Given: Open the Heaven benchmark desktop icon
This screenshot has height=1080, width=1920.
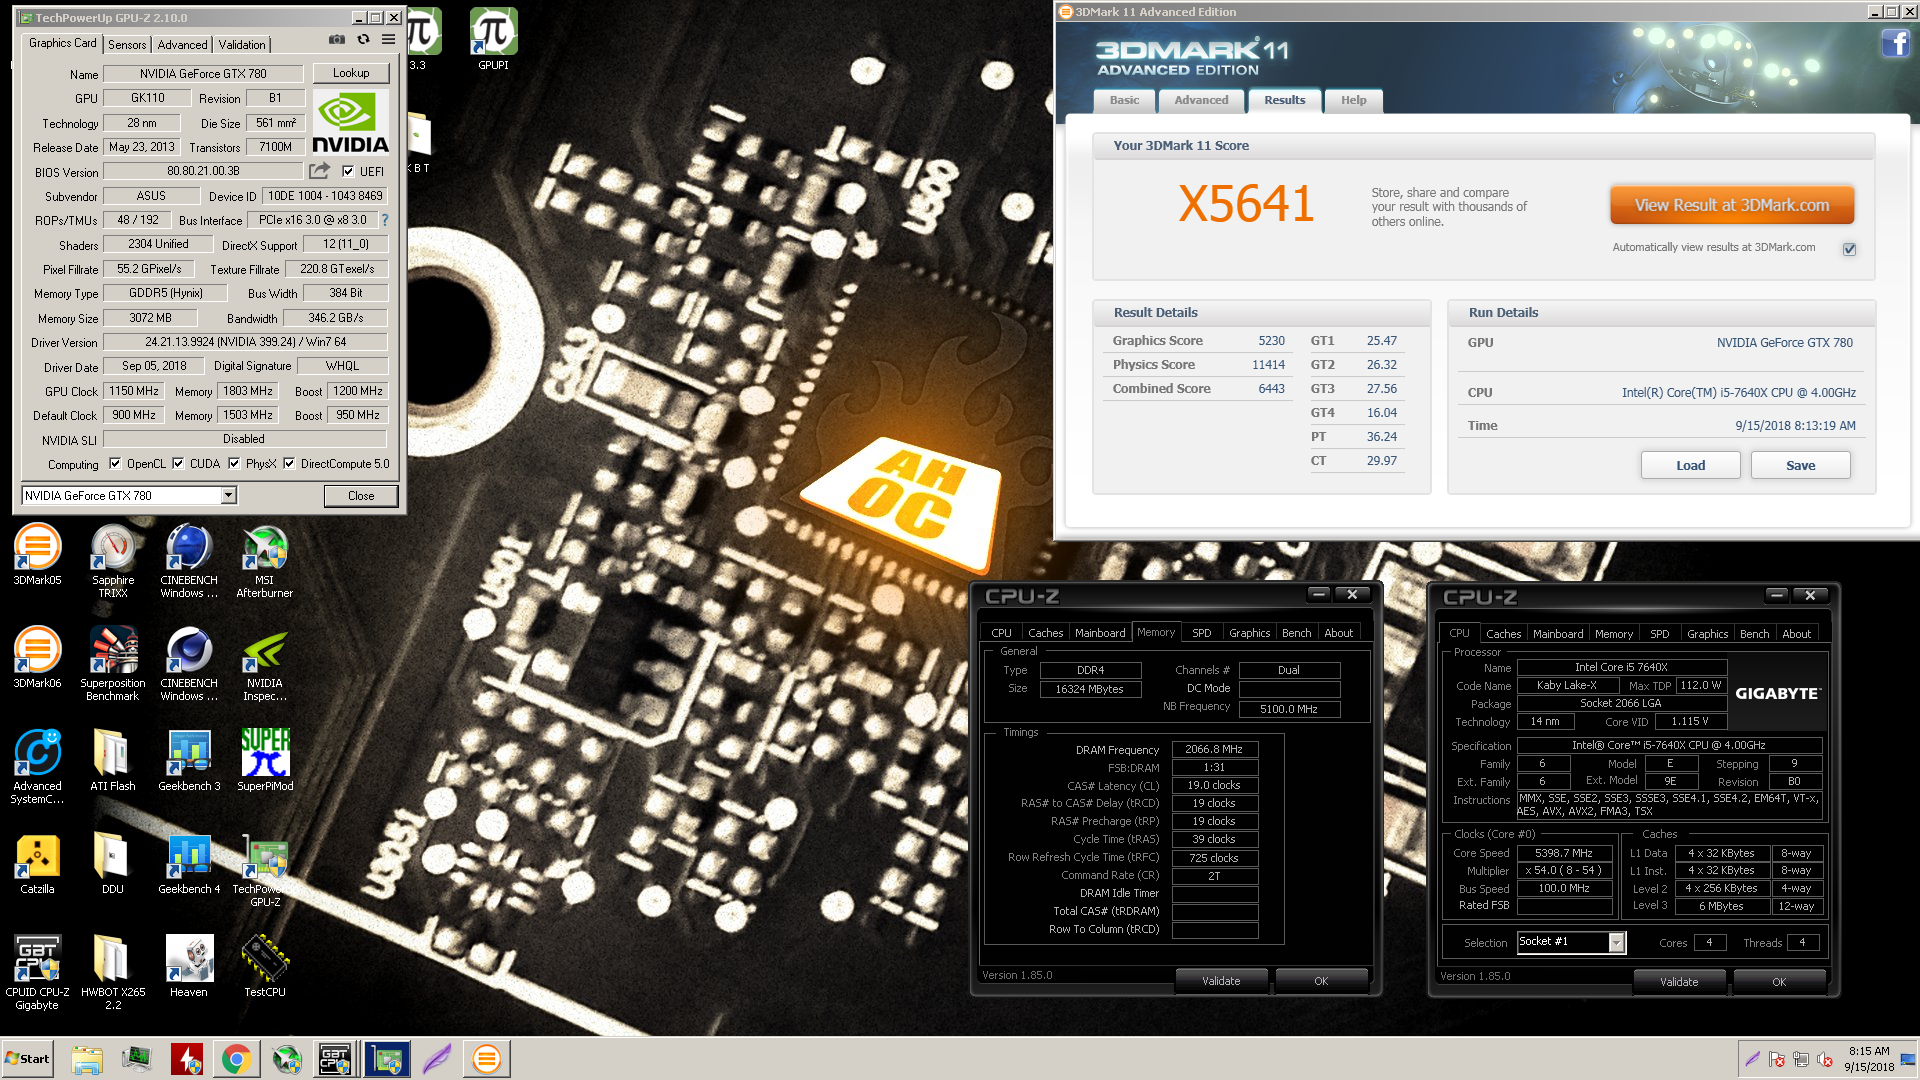Looking at the screenshot, I should (189, 967).
